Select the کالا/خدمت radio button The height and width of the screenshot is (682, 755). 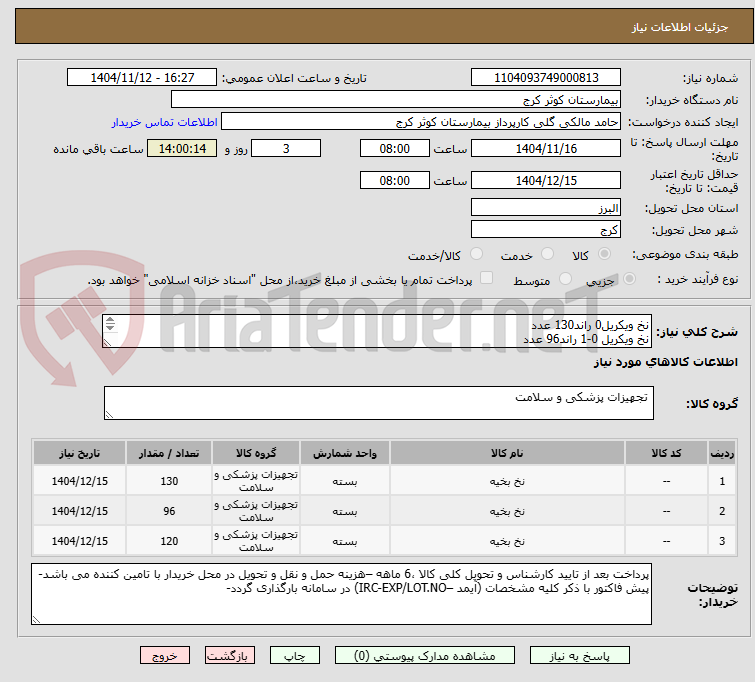tap(477, 254)
